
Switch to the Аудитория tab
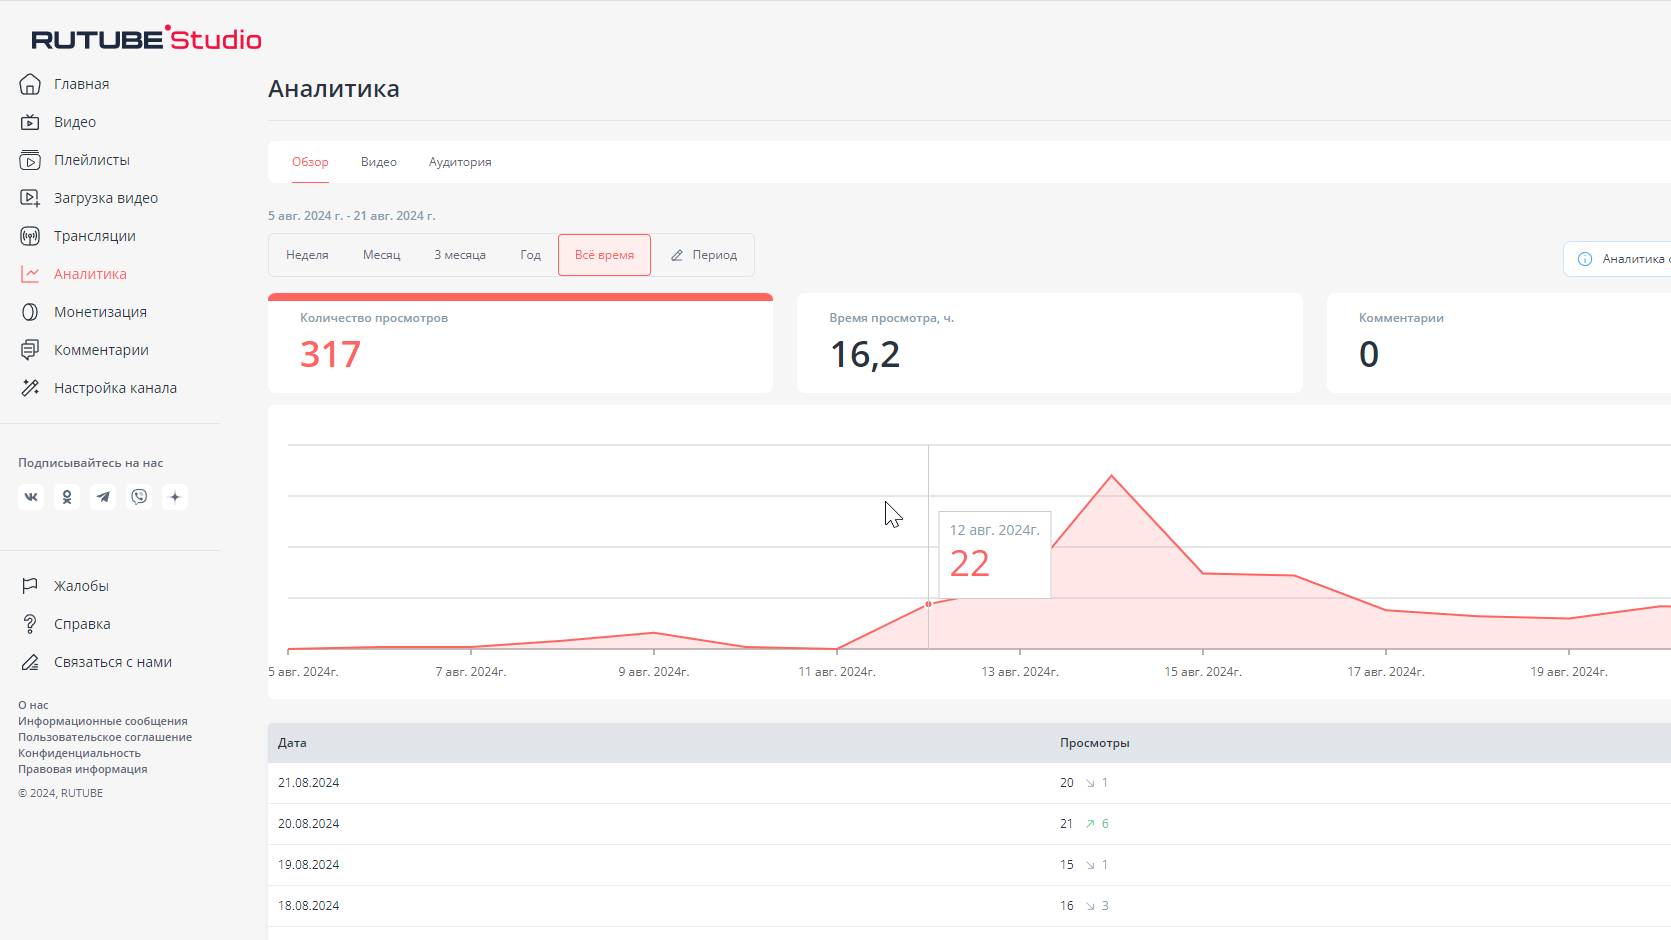pyautogui.click(x=460, y=162)
